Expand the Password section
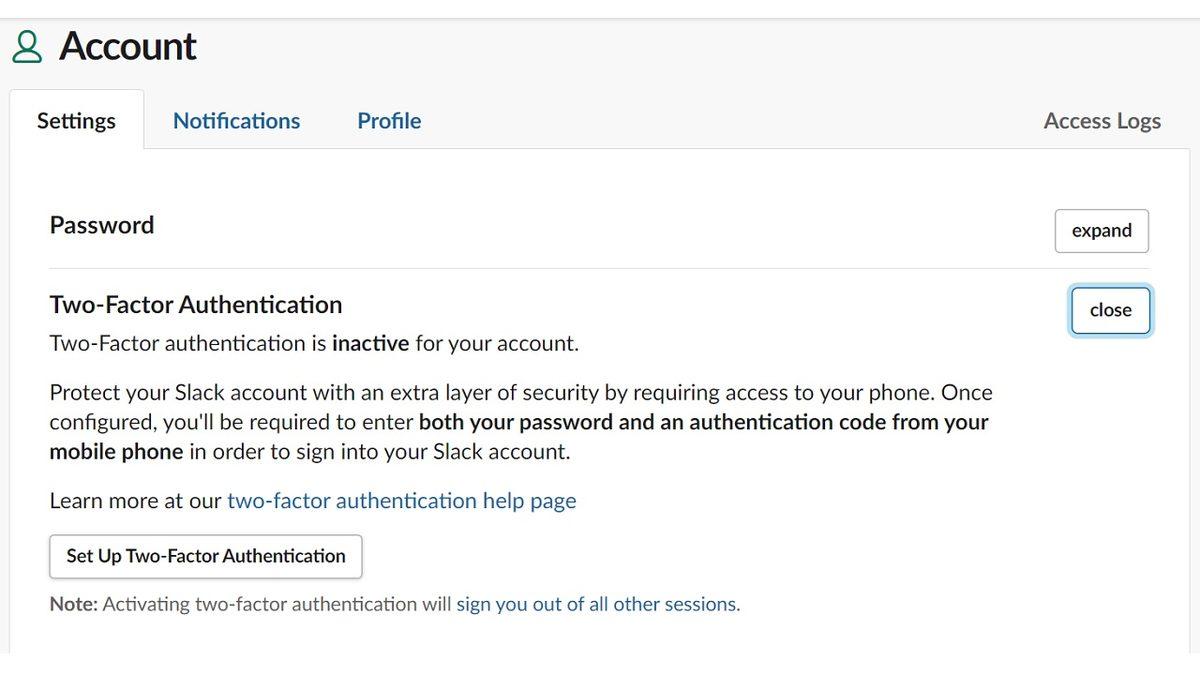 tap(1101, 231)
